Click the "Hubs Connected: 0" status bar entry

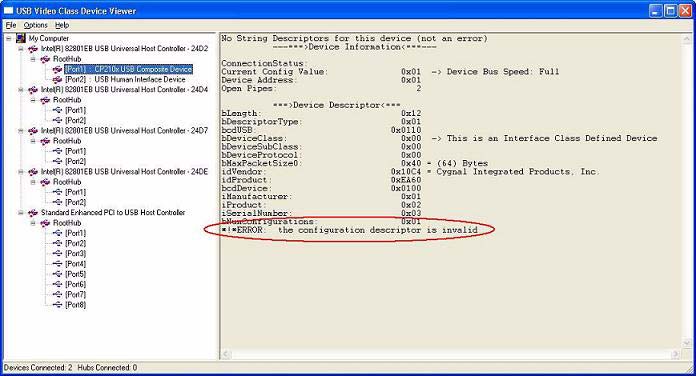click(x=107, y=368)
